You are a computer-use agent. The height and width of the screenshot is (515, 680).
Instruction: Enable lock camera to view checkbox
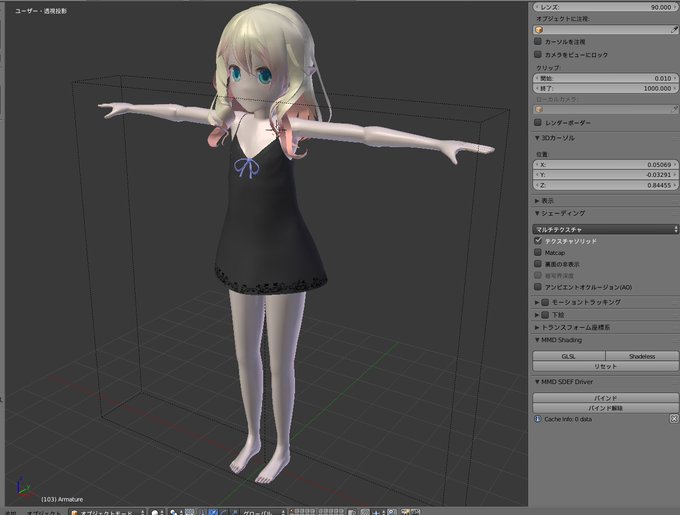point(538,54)
